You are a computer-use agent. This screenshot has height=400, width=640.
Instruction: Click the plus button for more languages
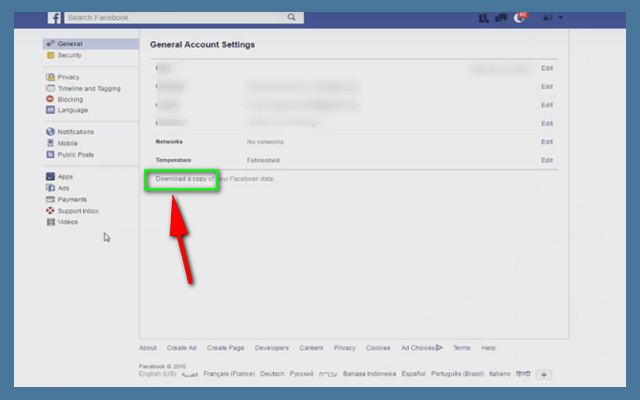pyautogui.click(x=544, y=374)
